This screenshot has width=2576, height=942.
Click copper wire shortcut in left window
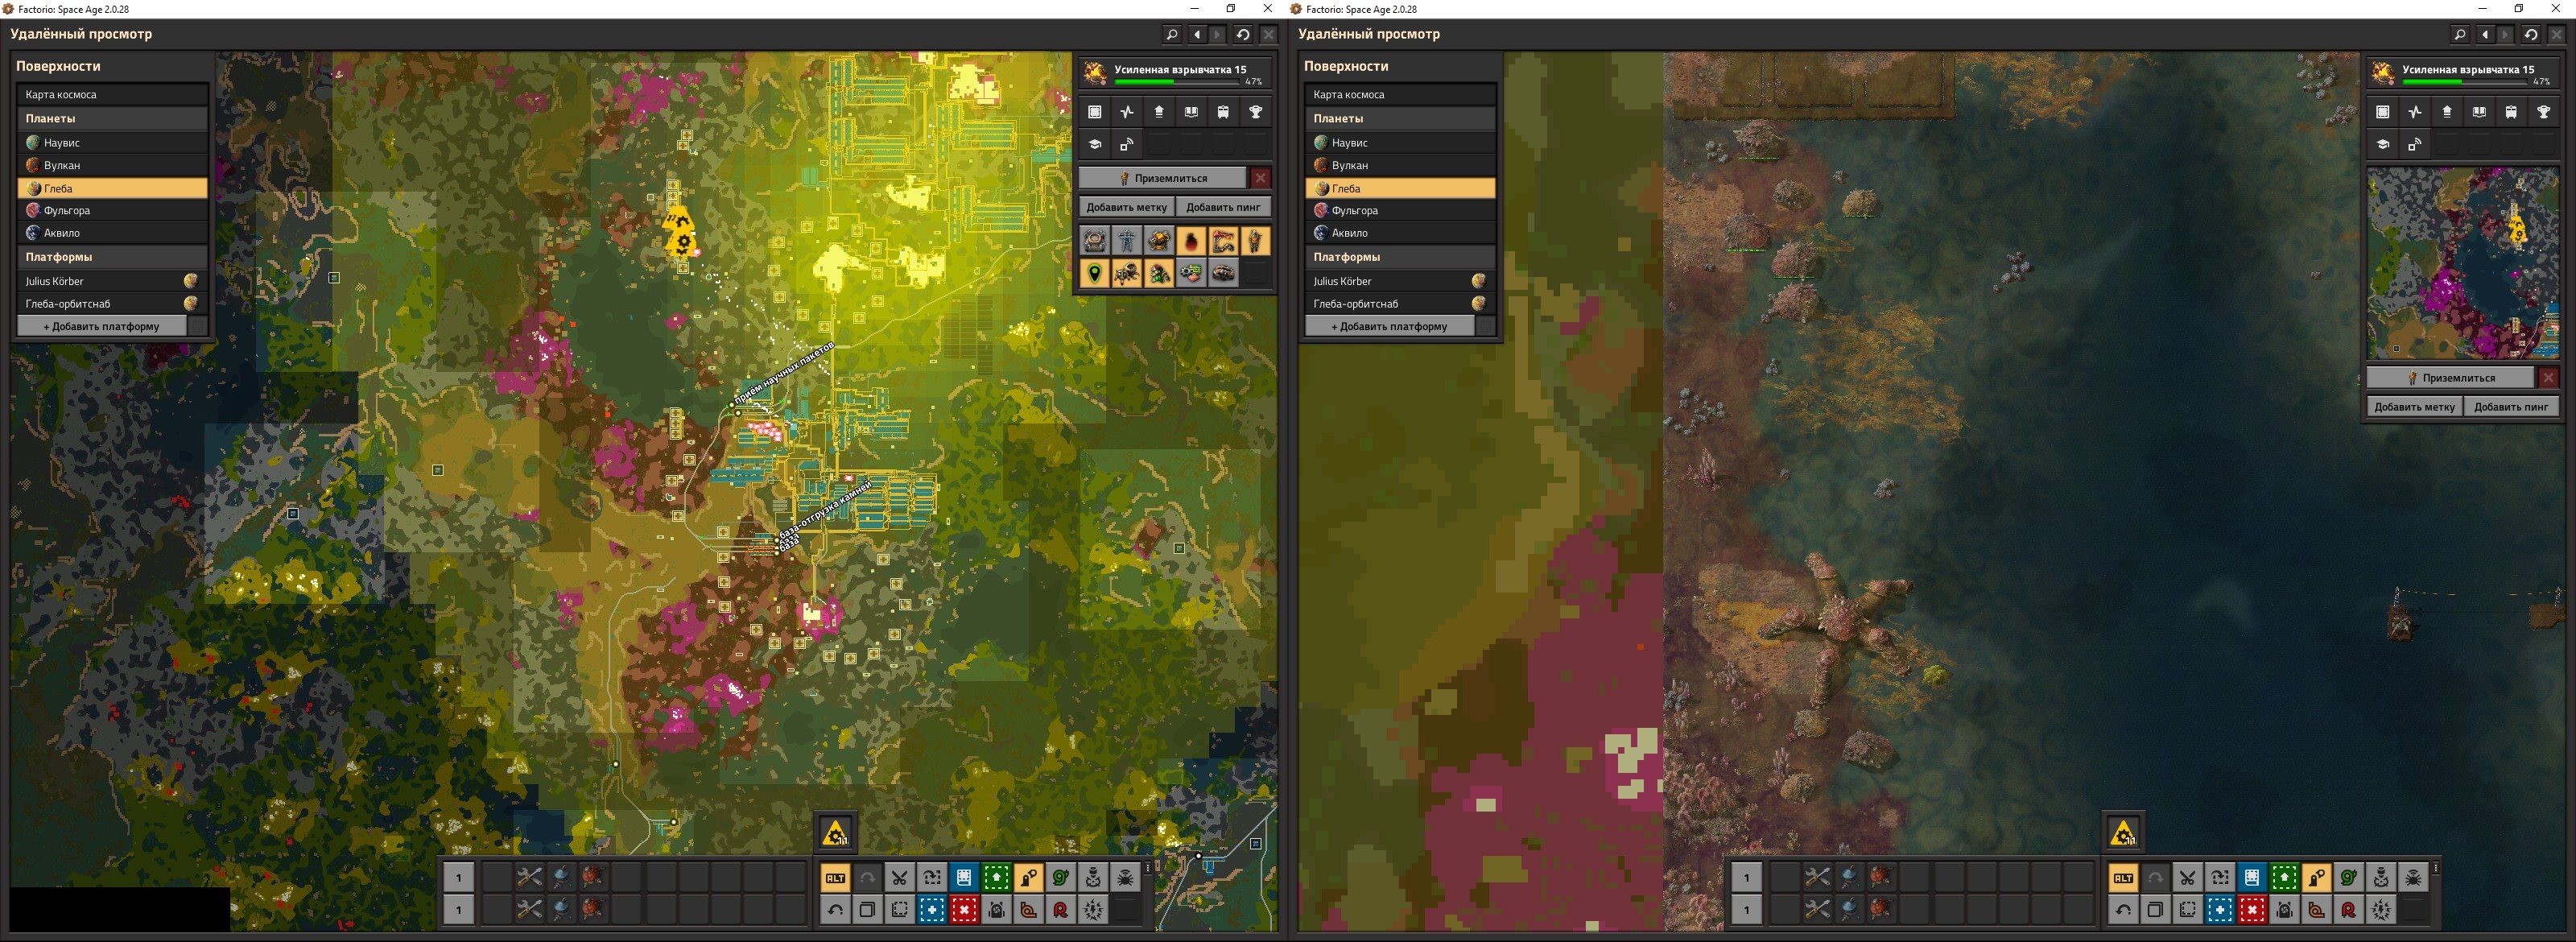(1028, 910)
